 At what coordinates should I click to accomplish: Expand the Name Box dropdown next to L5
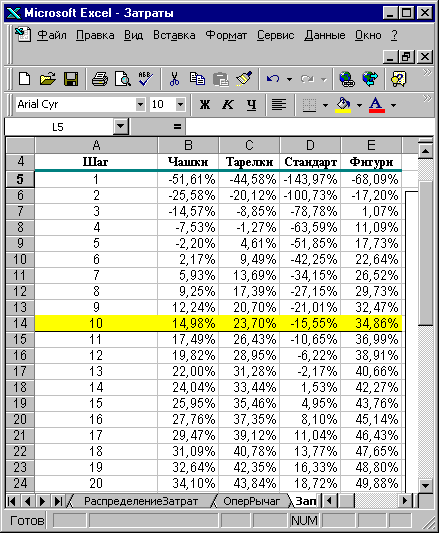[x=120, y=126]
